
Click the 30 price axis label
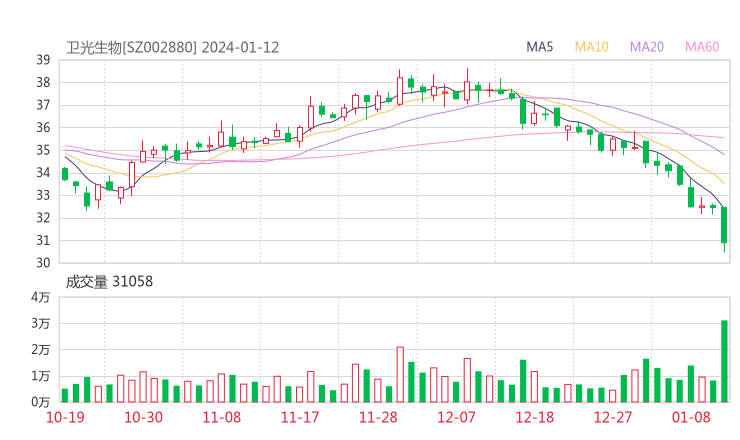click(43, 263)
